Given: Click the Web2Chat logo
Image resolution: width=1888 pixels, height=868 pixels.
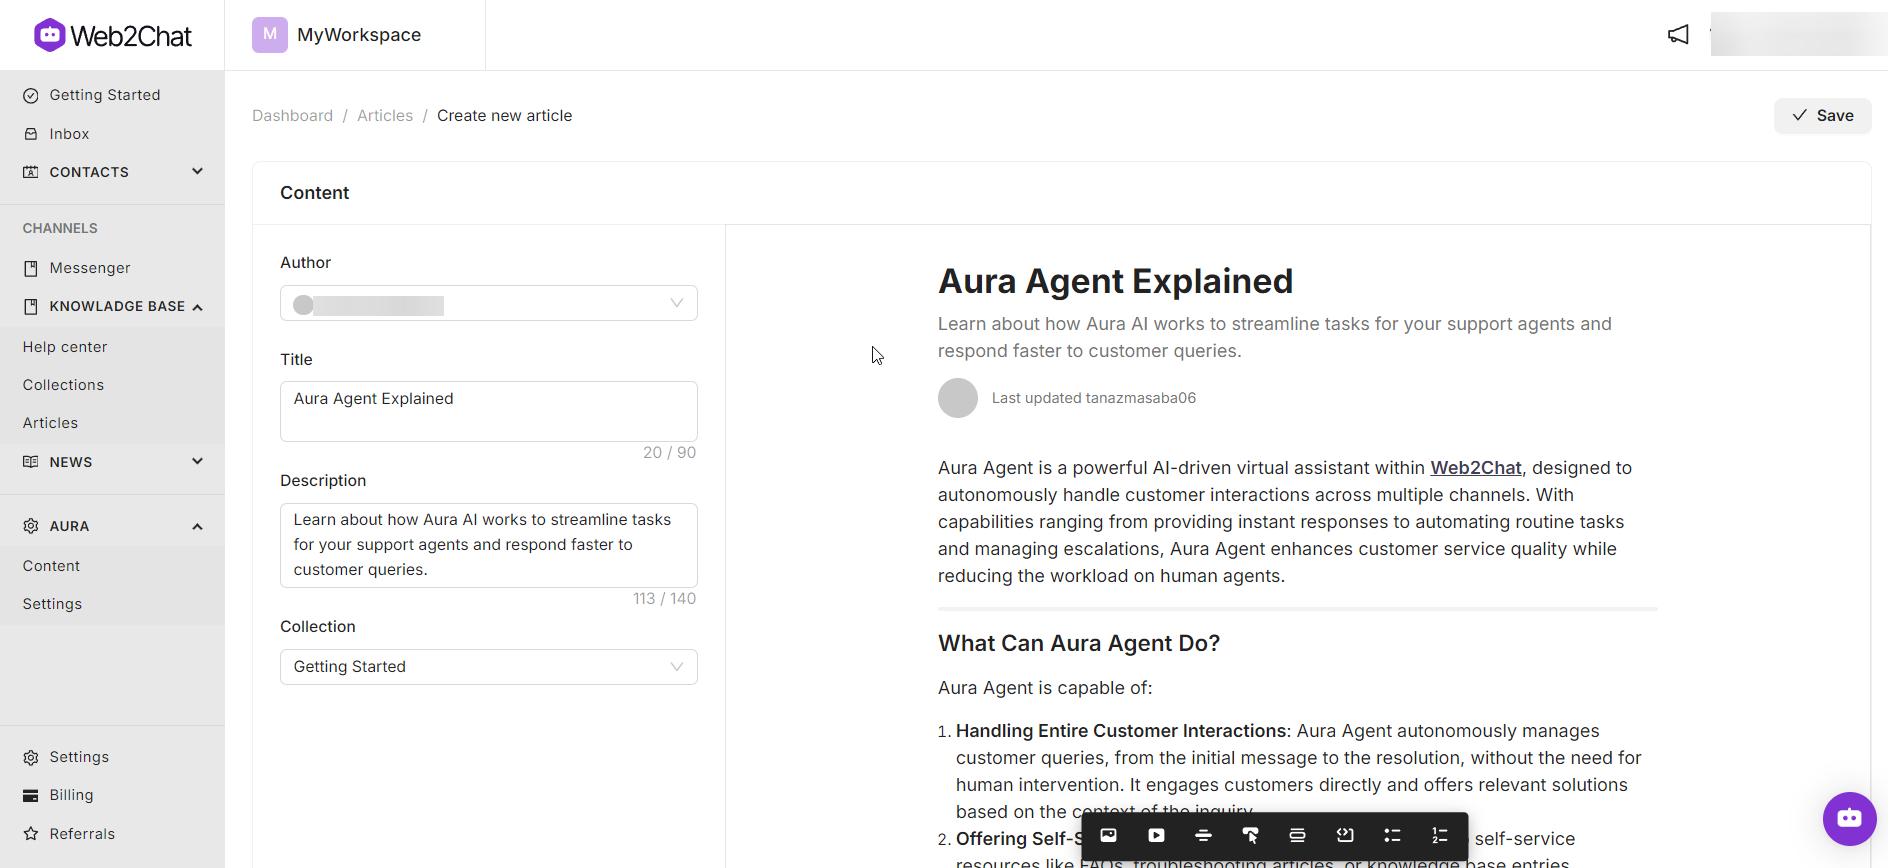Looking at the screenshot, I should coord(112,35).
